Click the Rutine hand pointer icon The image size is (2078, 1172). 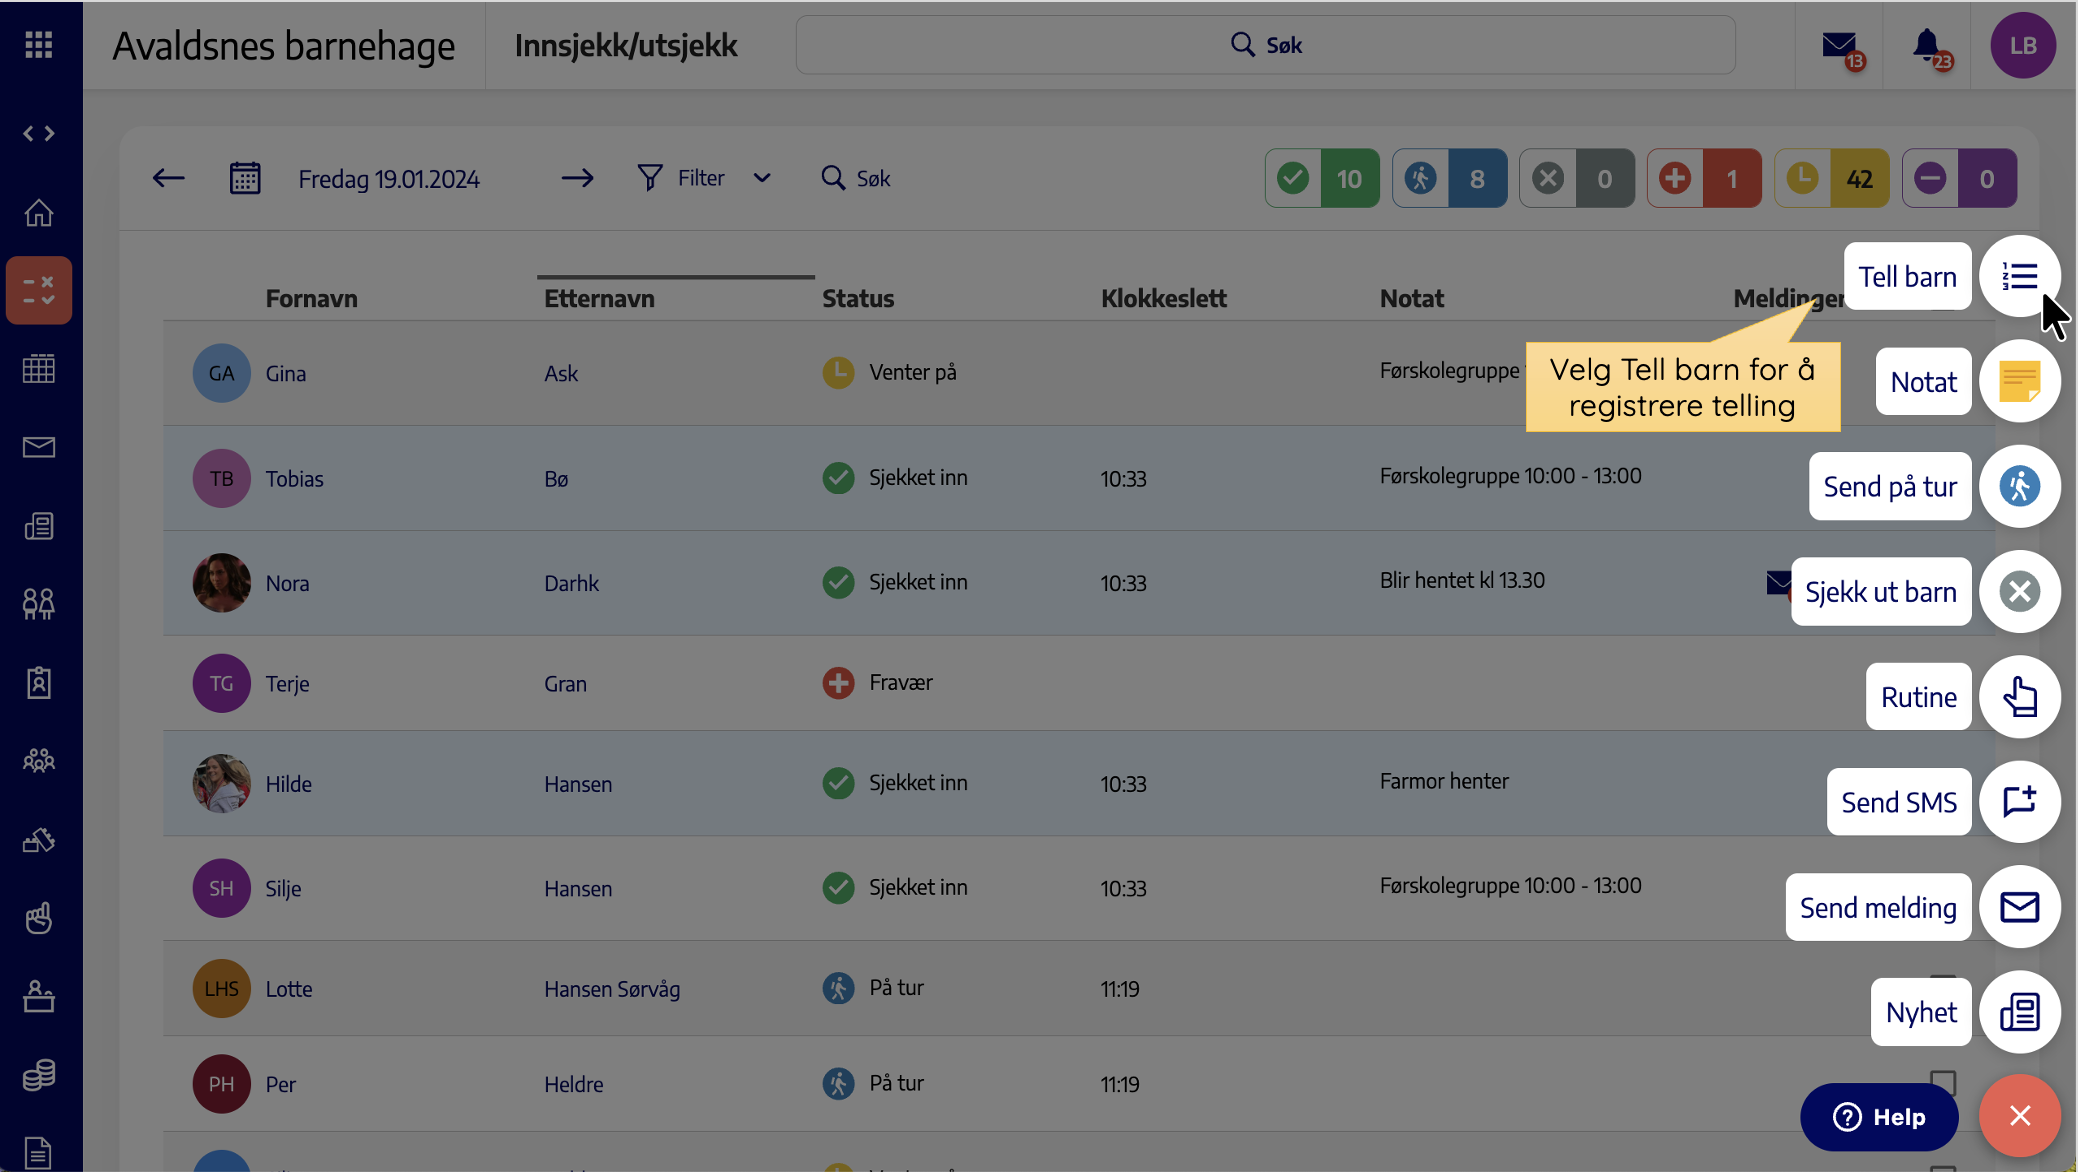coord(2020,697)
